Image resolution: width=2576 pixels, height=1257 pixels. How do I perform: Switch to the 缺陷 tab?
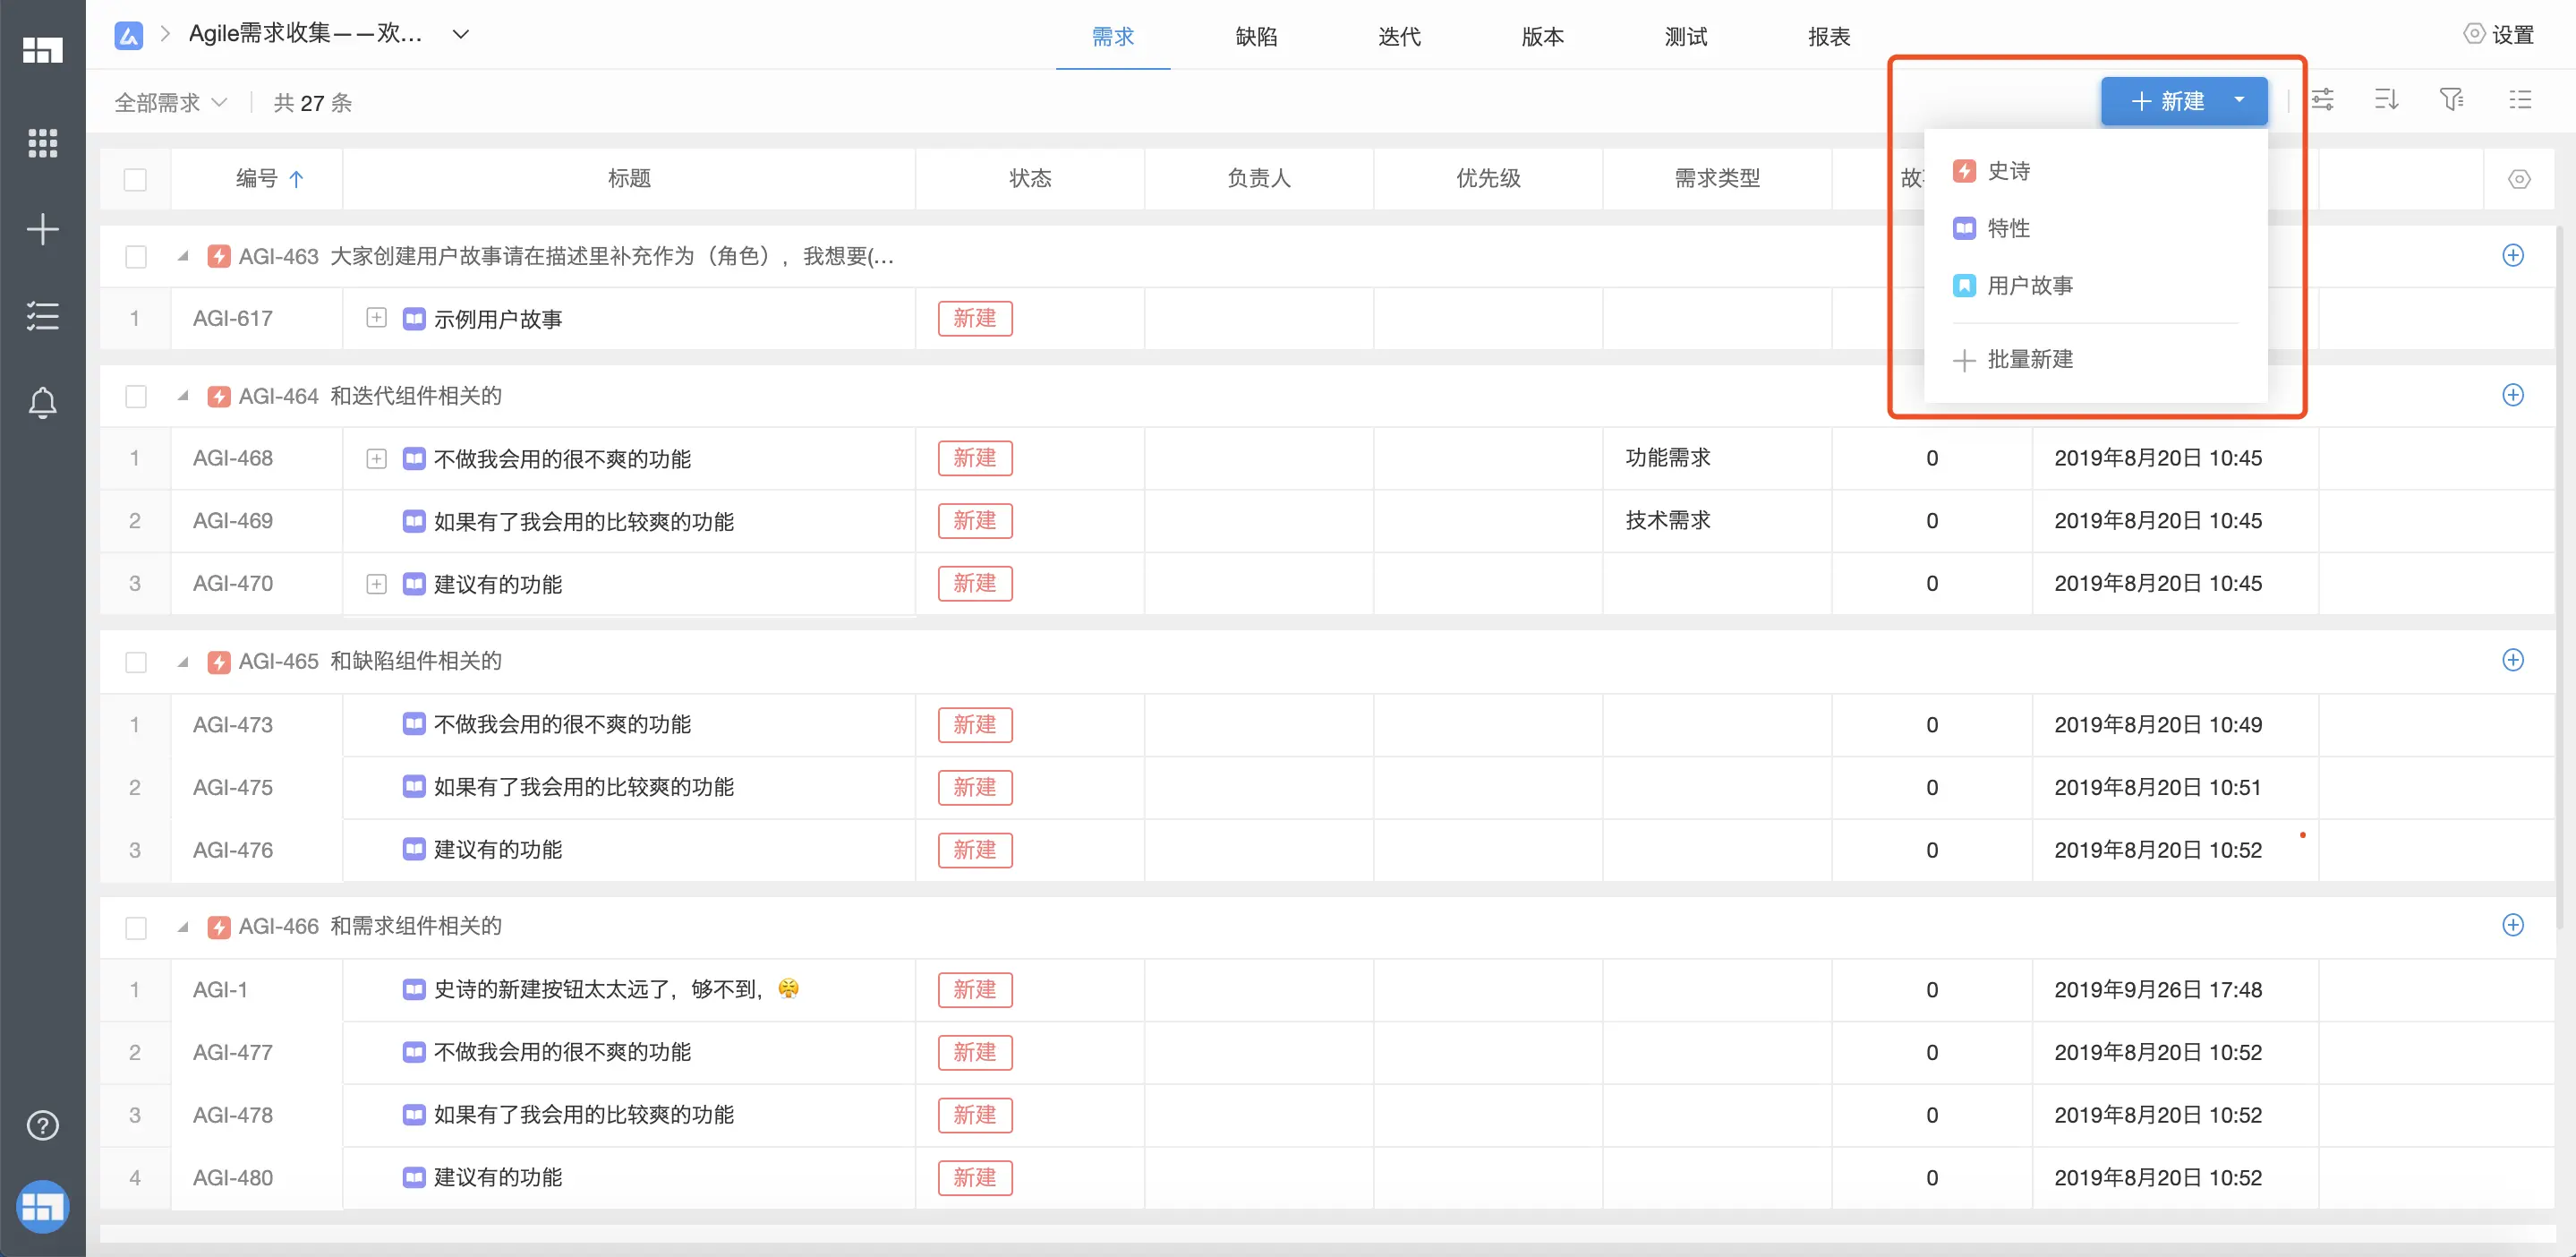(1256, 37)
